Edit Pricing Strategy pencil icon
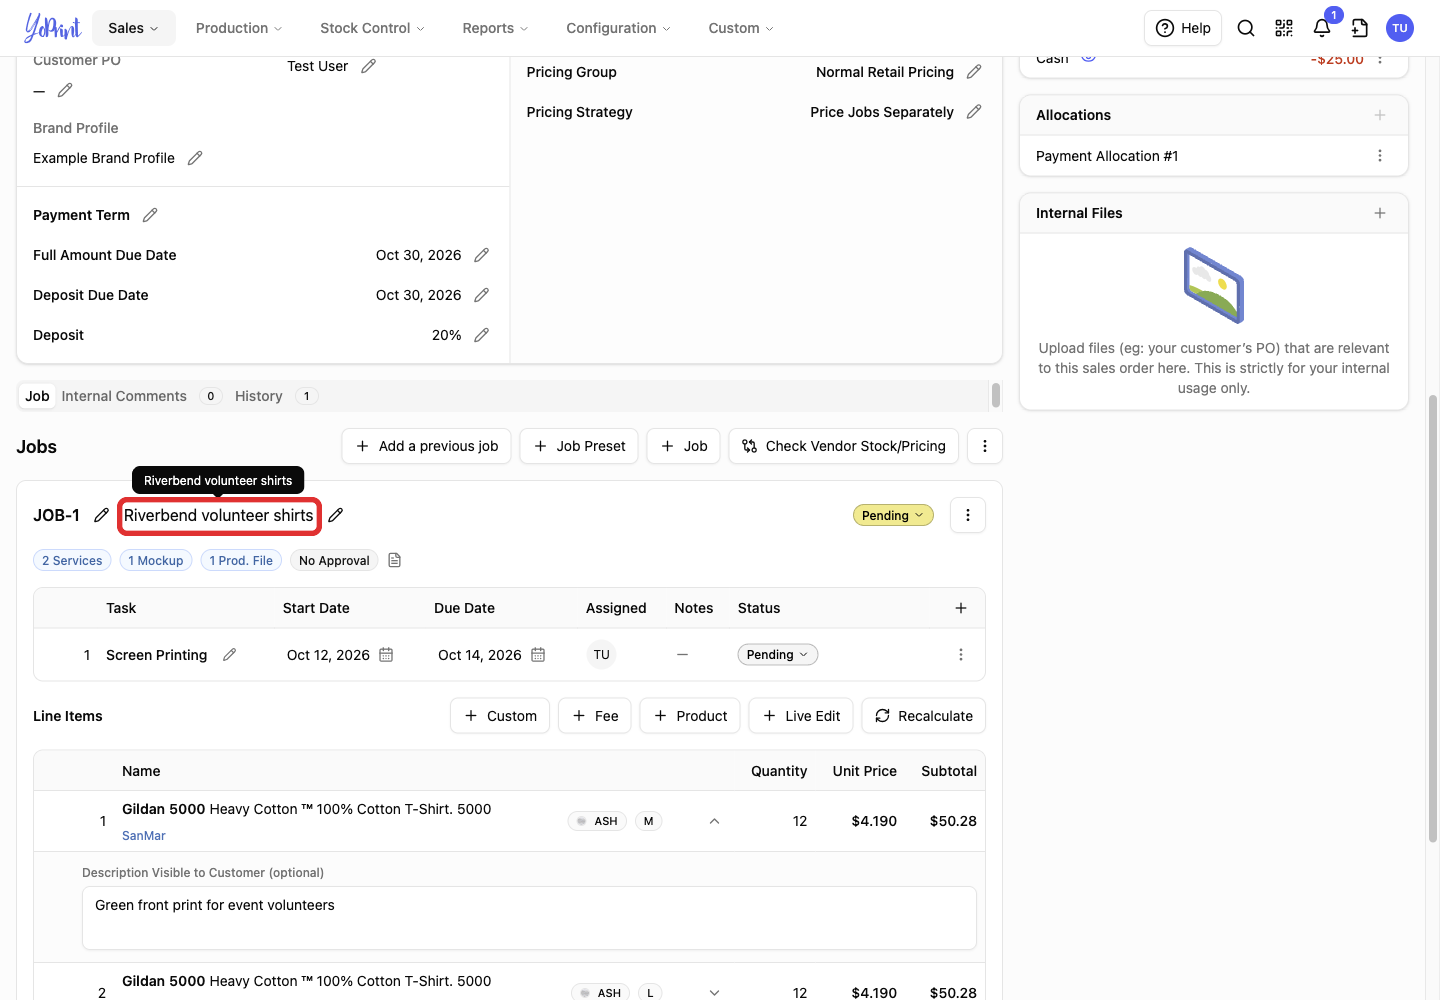The width and height of the screenshot is (1440, 1000). (x=974, y=112)
